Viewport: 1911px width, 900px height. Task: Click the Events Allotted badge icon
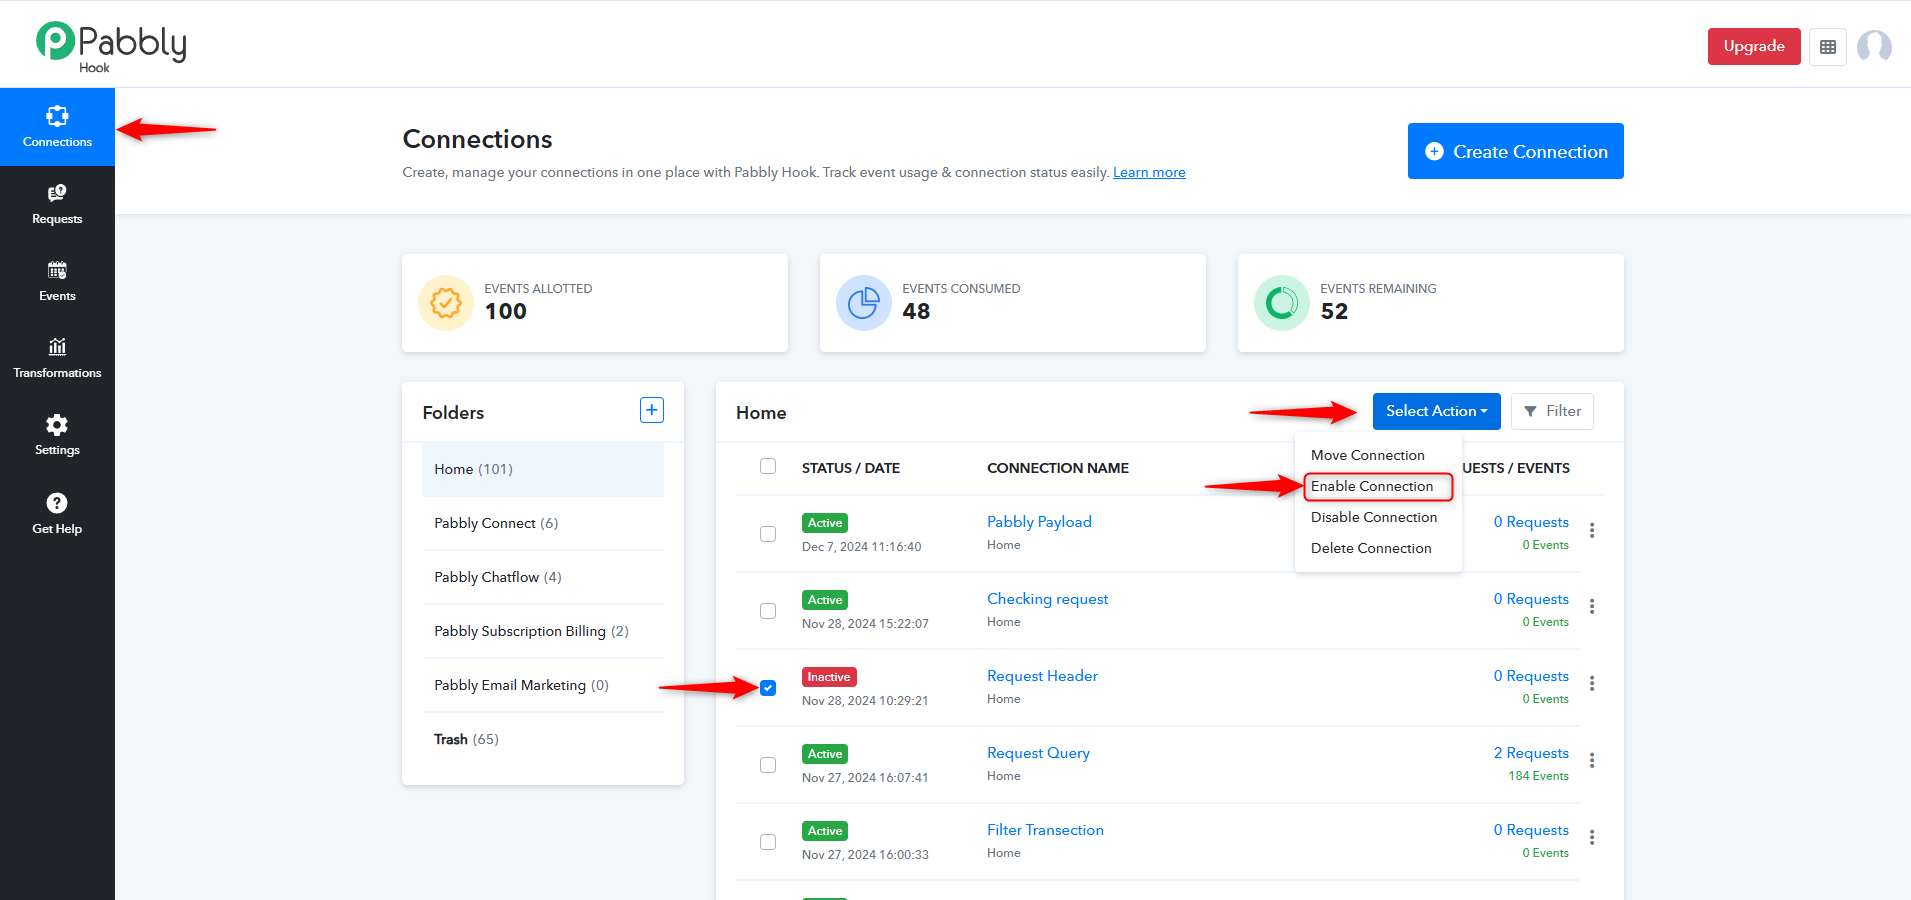[x=446, y=302]
